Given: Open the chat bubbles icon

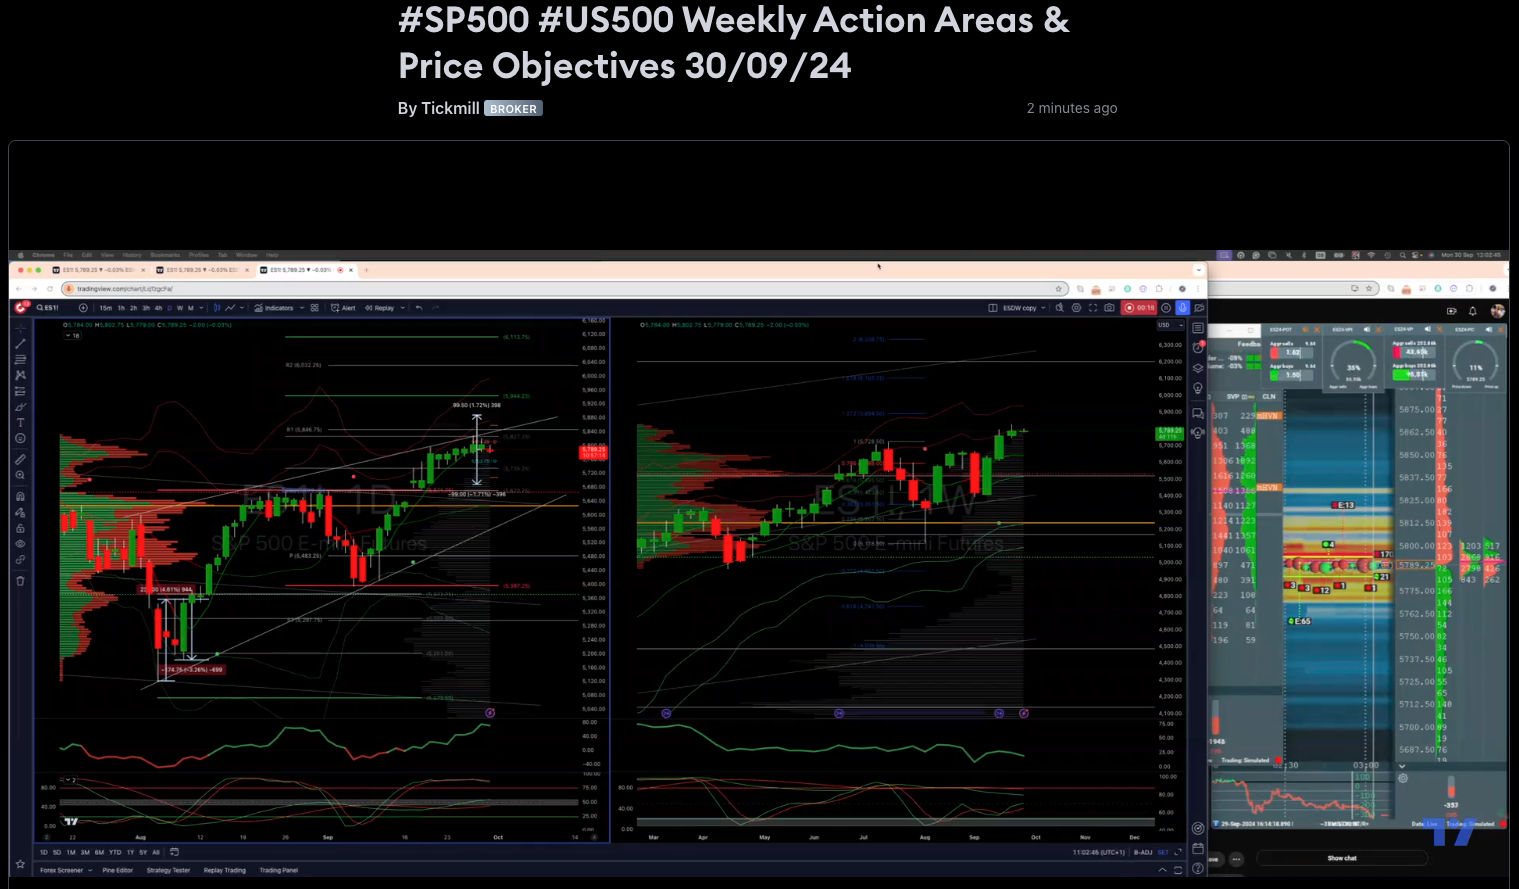Looking at the screenshot, I should coord(1198,413).
